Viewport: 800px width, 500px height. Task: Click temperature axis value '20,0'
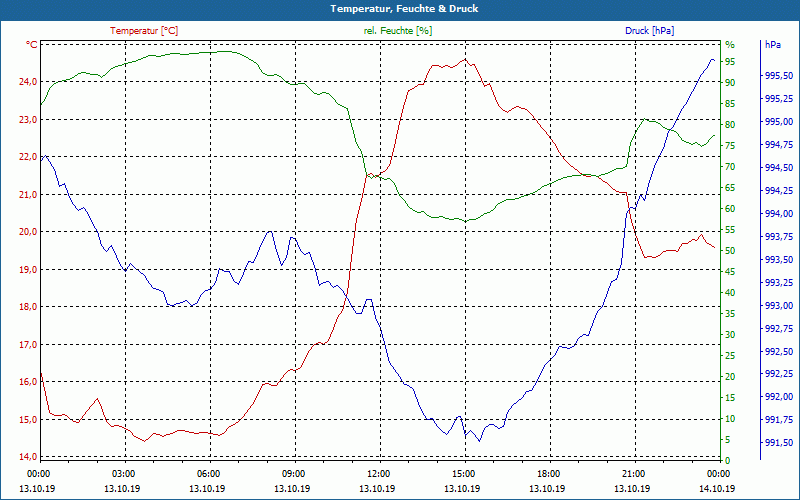pos(29,232)
